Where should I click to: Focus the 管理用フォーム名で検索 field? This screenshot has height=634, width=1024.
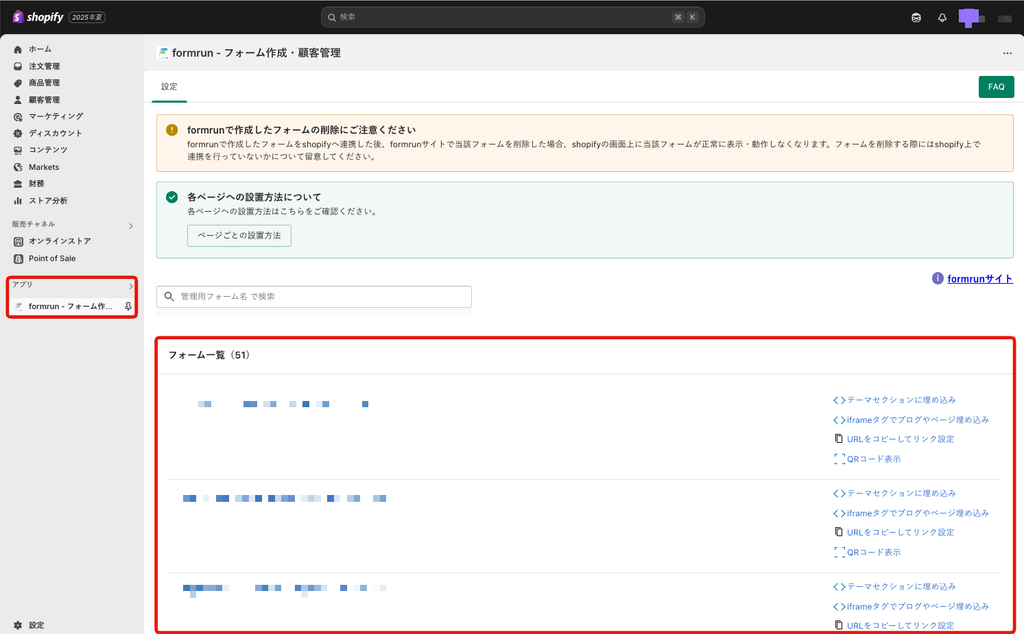point(314,296)
